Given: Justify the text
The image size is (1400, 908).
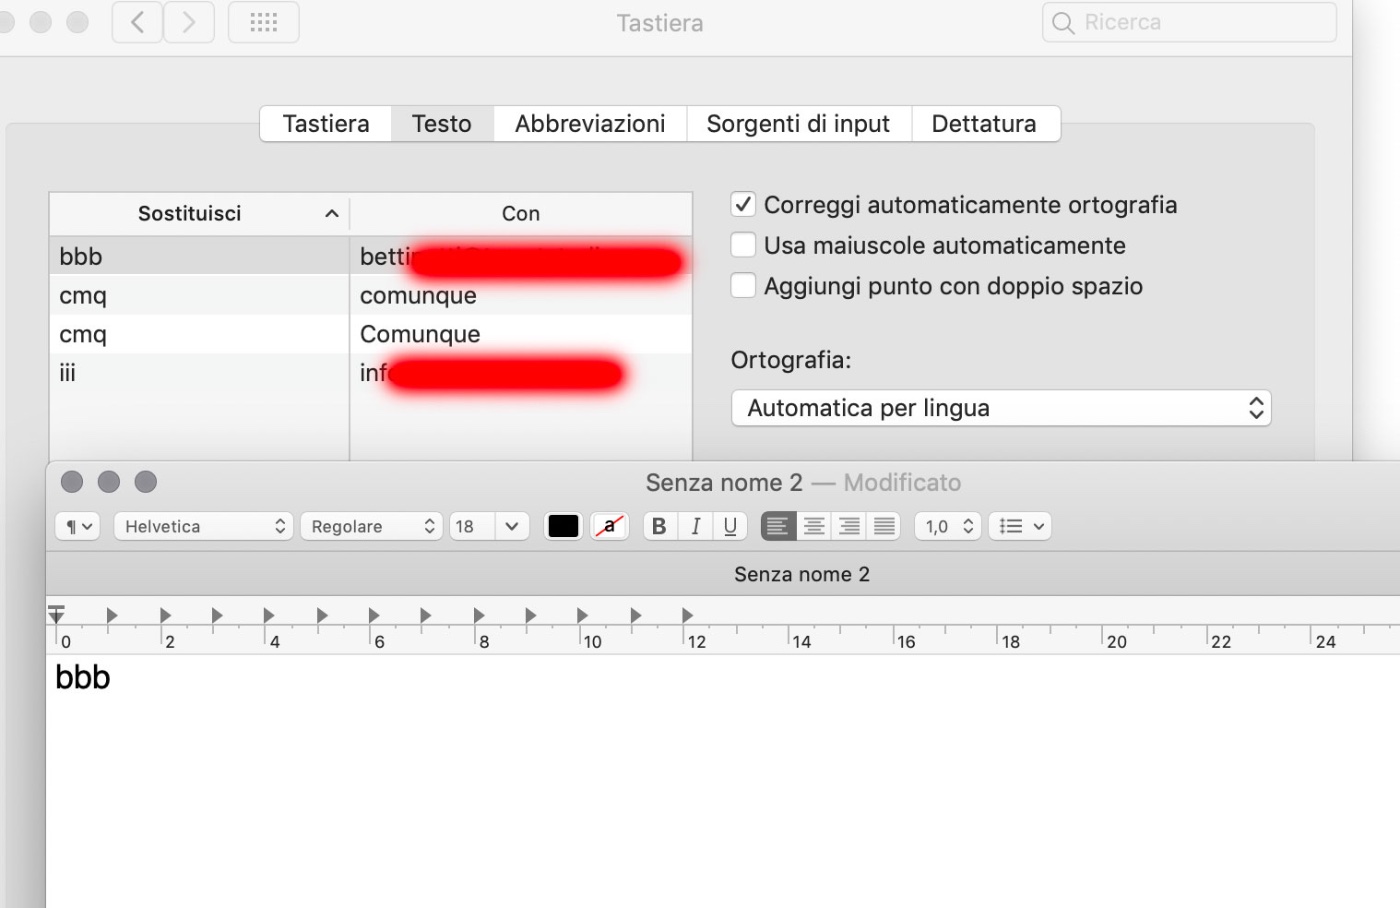Looking at the screenshot, I should (x=884, y=526).
